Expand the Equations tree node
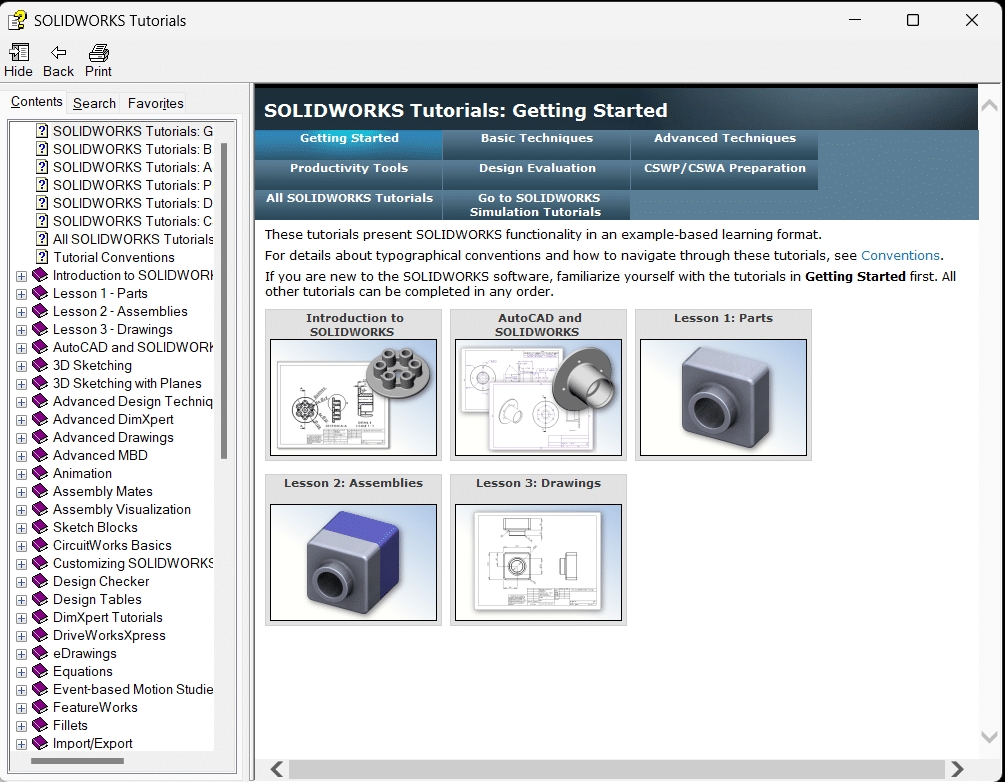1005x782 pixels. [21, 671]
